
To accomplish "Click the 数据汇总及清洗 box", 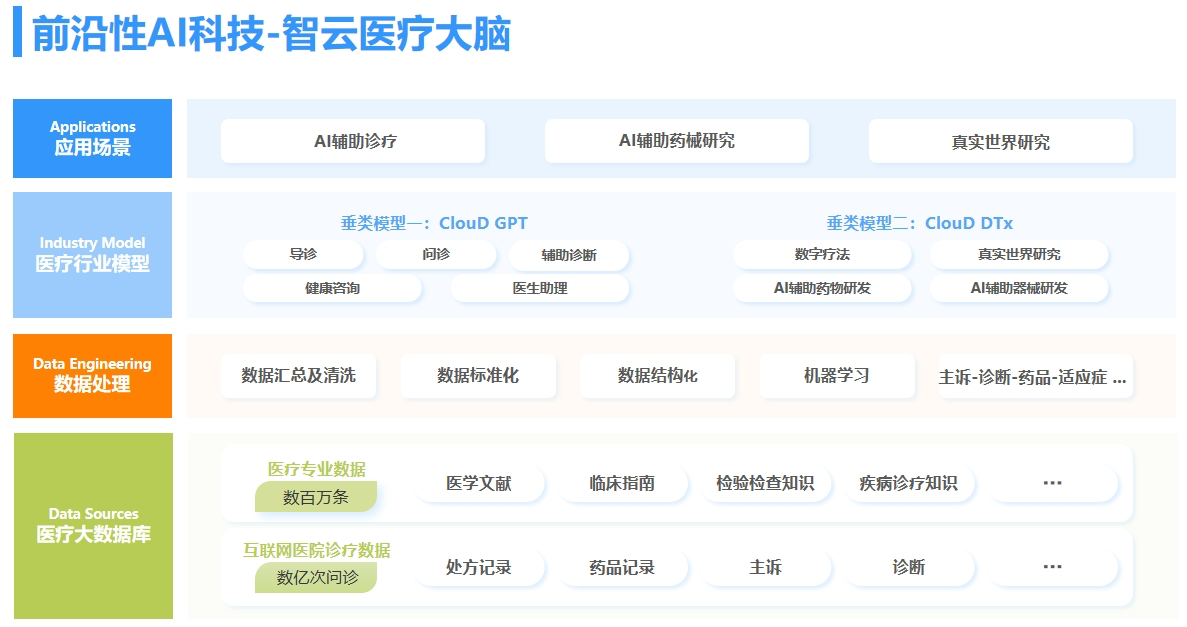I will (298, 376).
